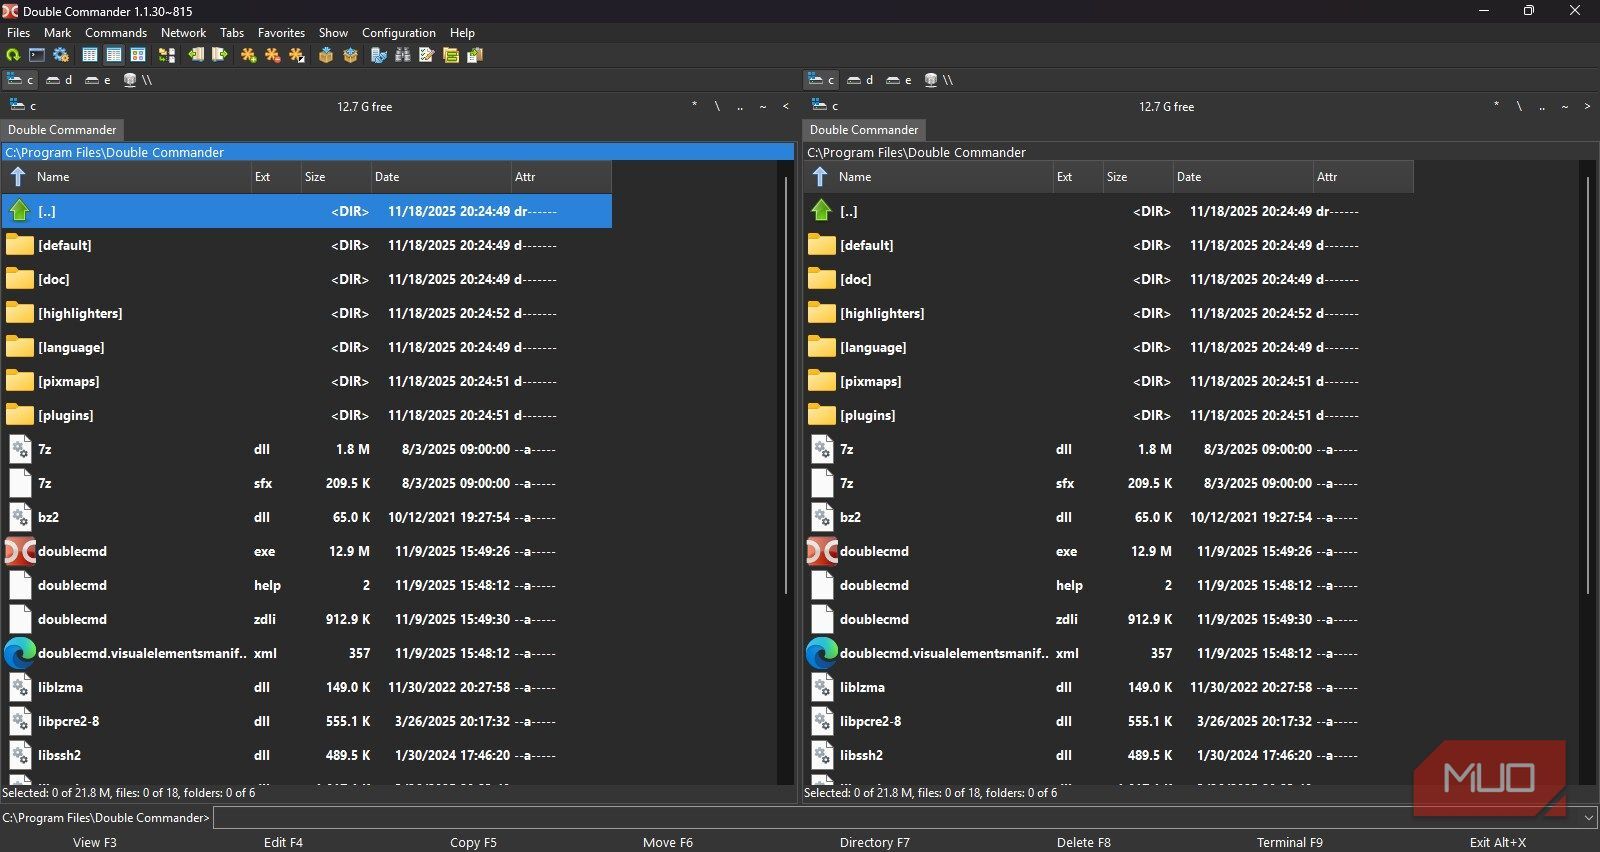
Task: Click the unselect group (asterisk minus) icon
Action: pyautogui.click(x=272, y=55)
